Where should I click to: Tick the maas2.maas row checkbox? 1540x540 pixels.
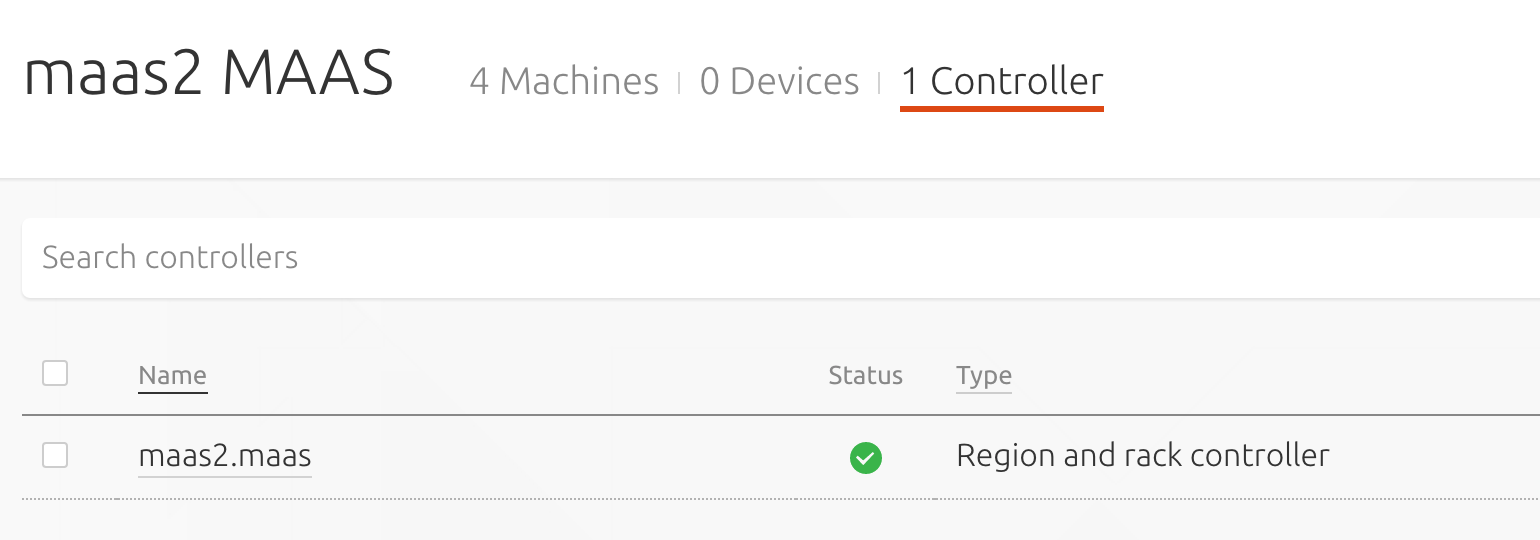tap(55, 456)
